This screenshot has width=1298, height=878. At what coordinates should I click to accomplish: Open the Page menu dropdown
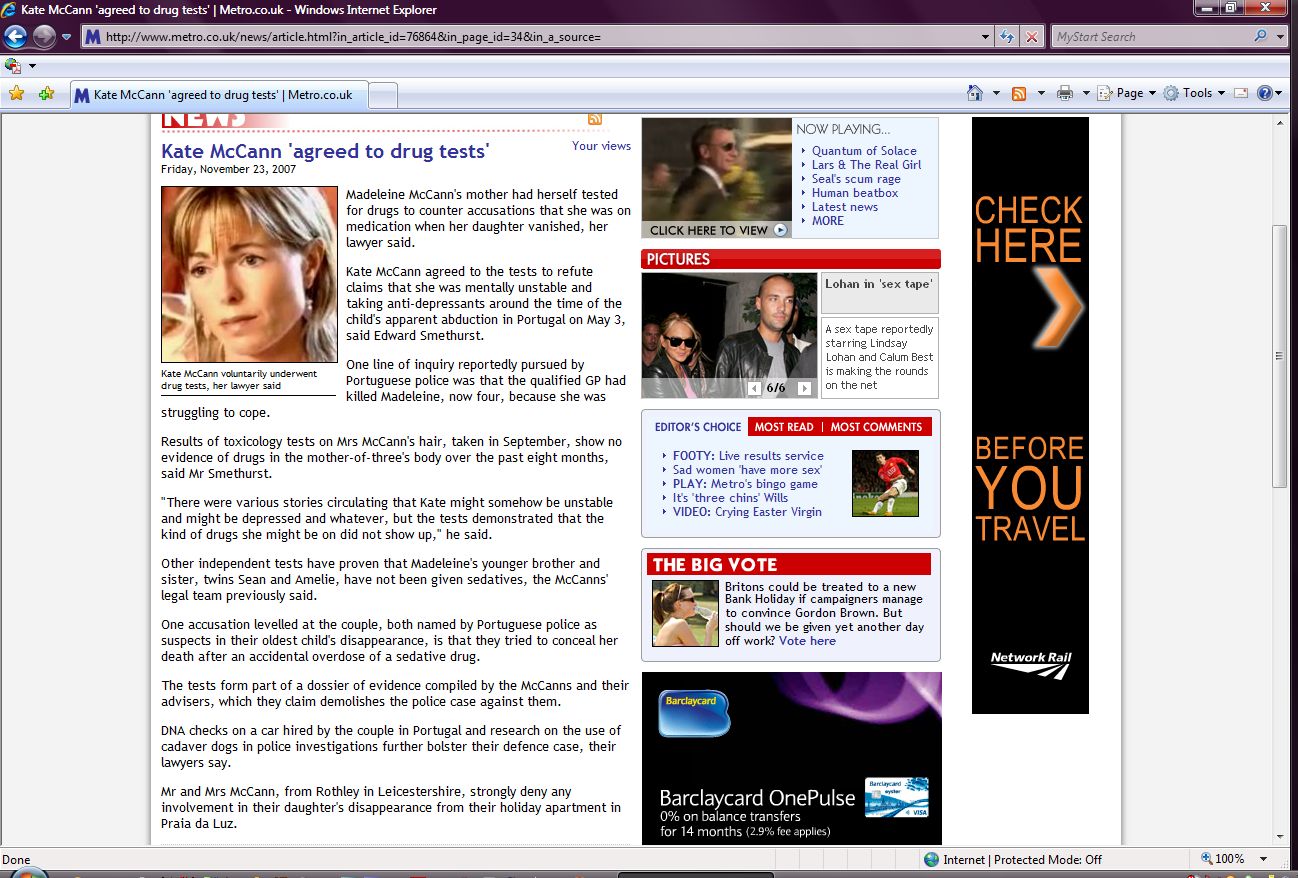[1127, 93]
